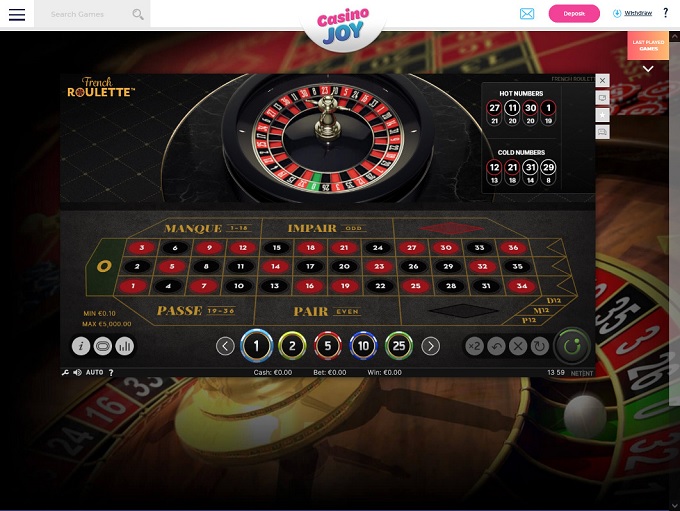Image resolution: width=680 pixels, height=511 pixels.
Task: Bet on the red diamond
Action: click(x=451, y=228)
